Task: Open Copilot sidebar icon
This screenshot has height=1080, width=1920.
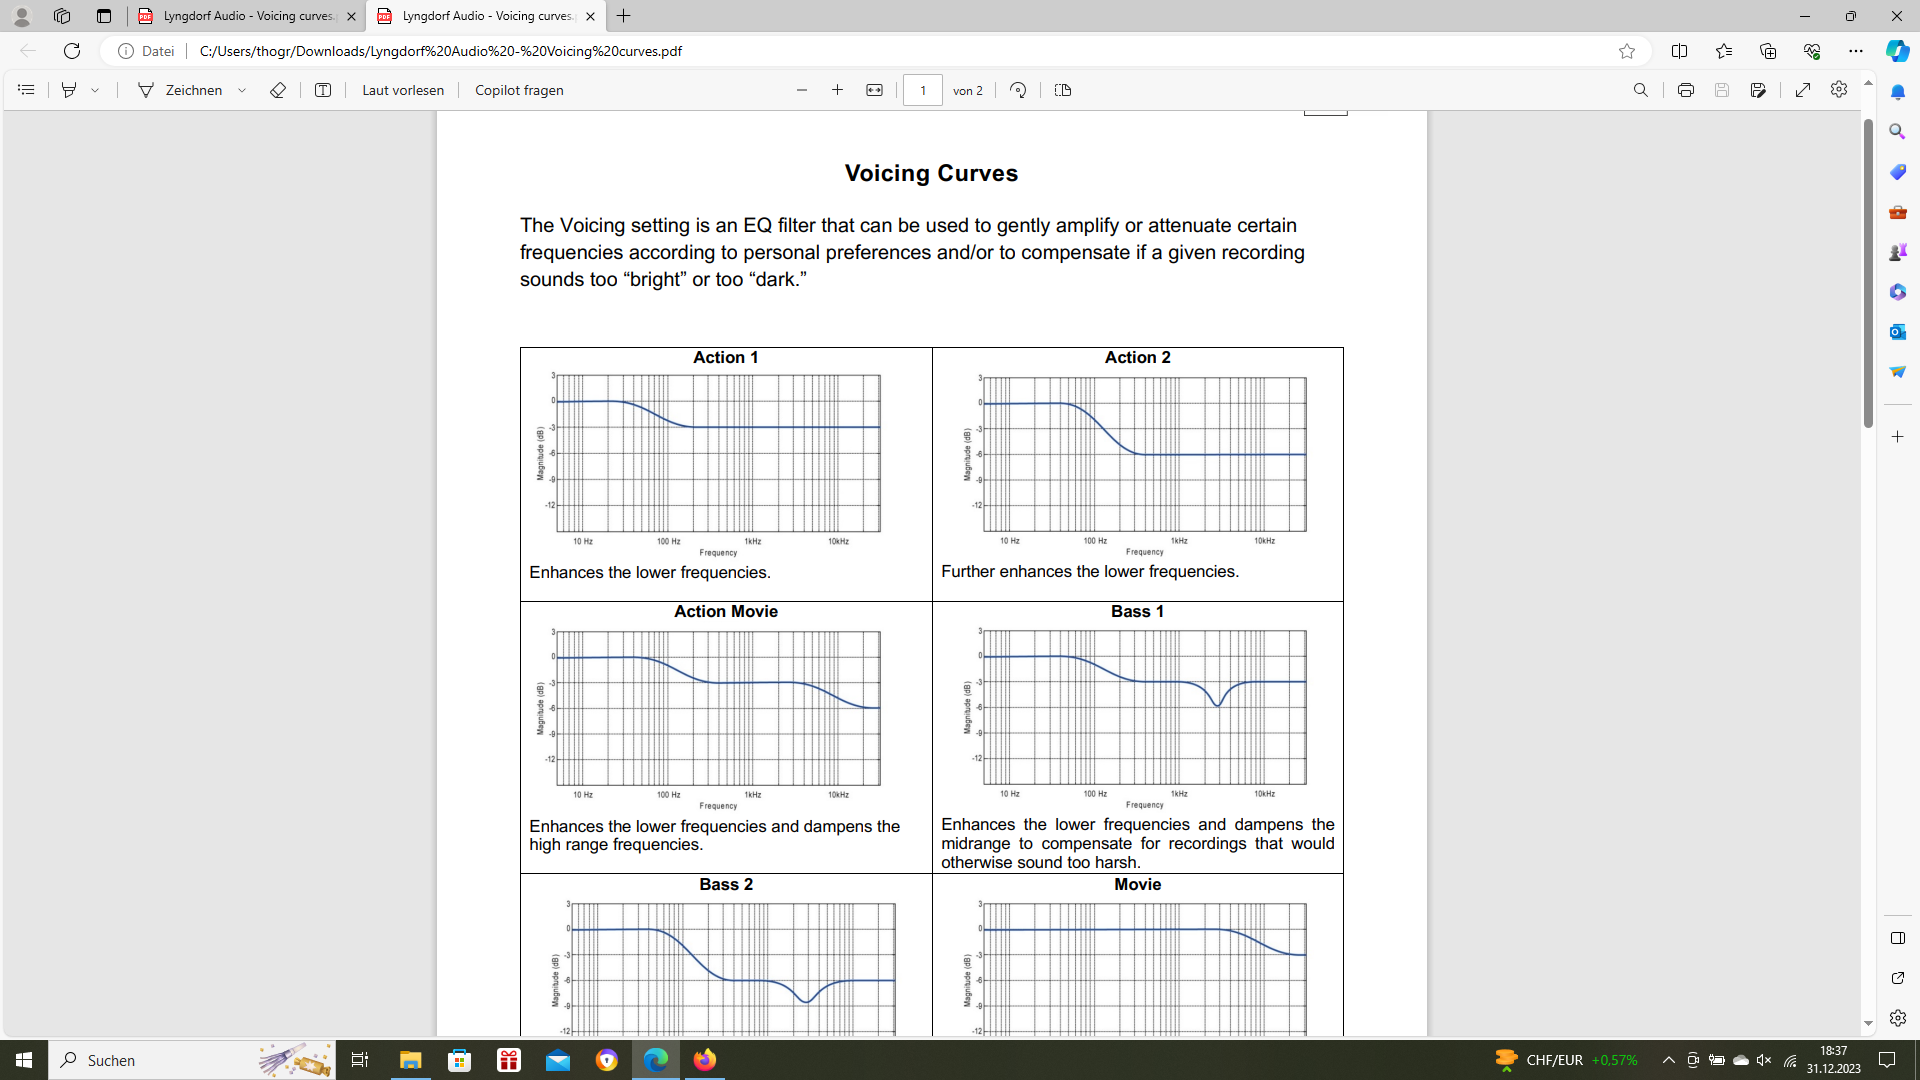Action: pyautogui.click(x=1897, y=51)
